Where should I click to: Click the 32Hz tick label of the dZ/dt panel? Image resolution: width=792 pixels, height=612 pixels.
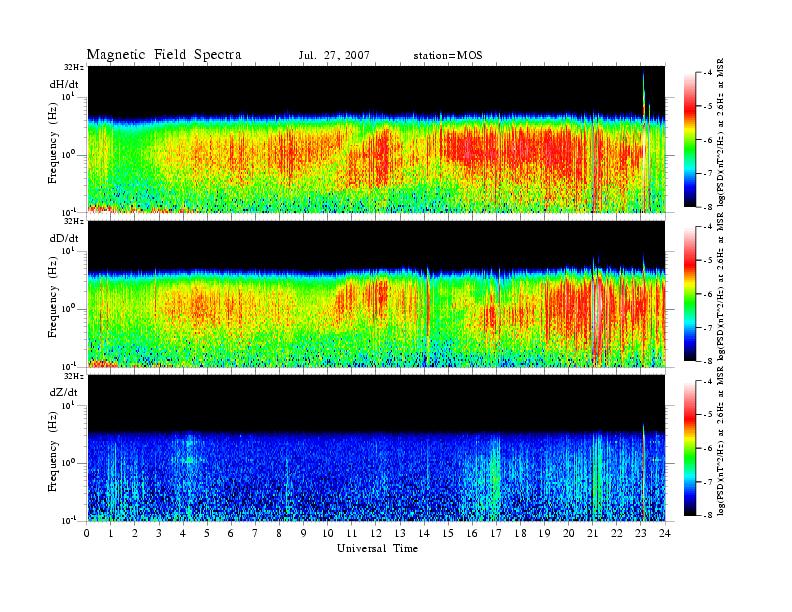click(x=73, y=376)
